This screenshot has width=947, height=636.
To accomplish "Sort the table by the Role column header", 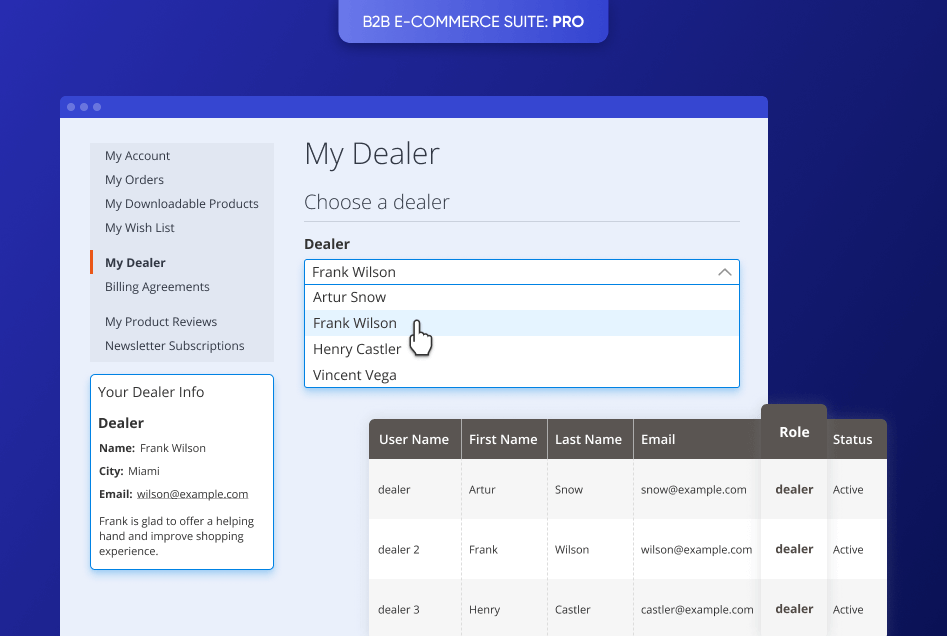I will click(794, 432).
